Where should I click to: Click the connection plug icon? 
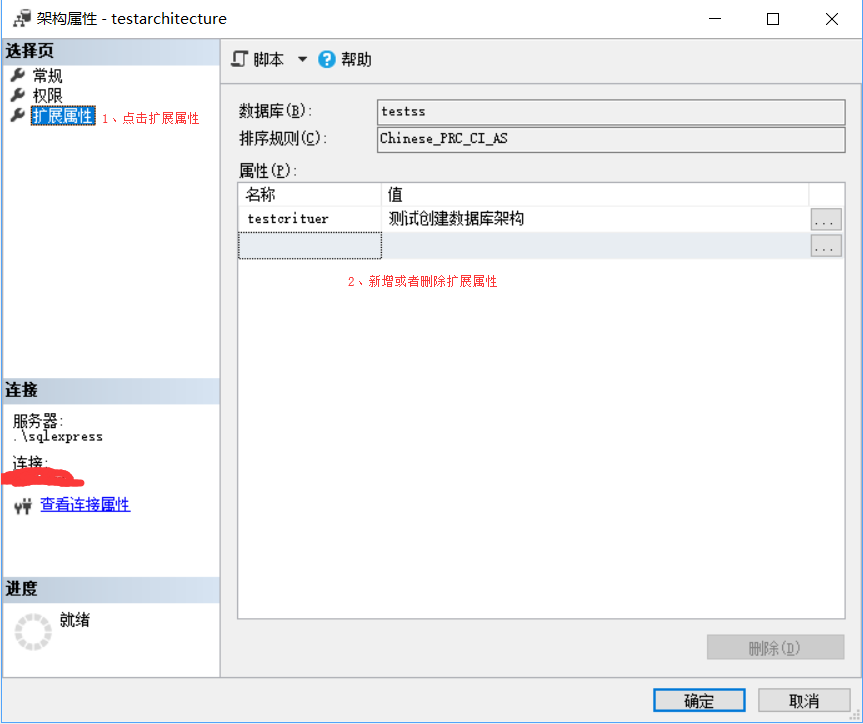pos(23,505)
